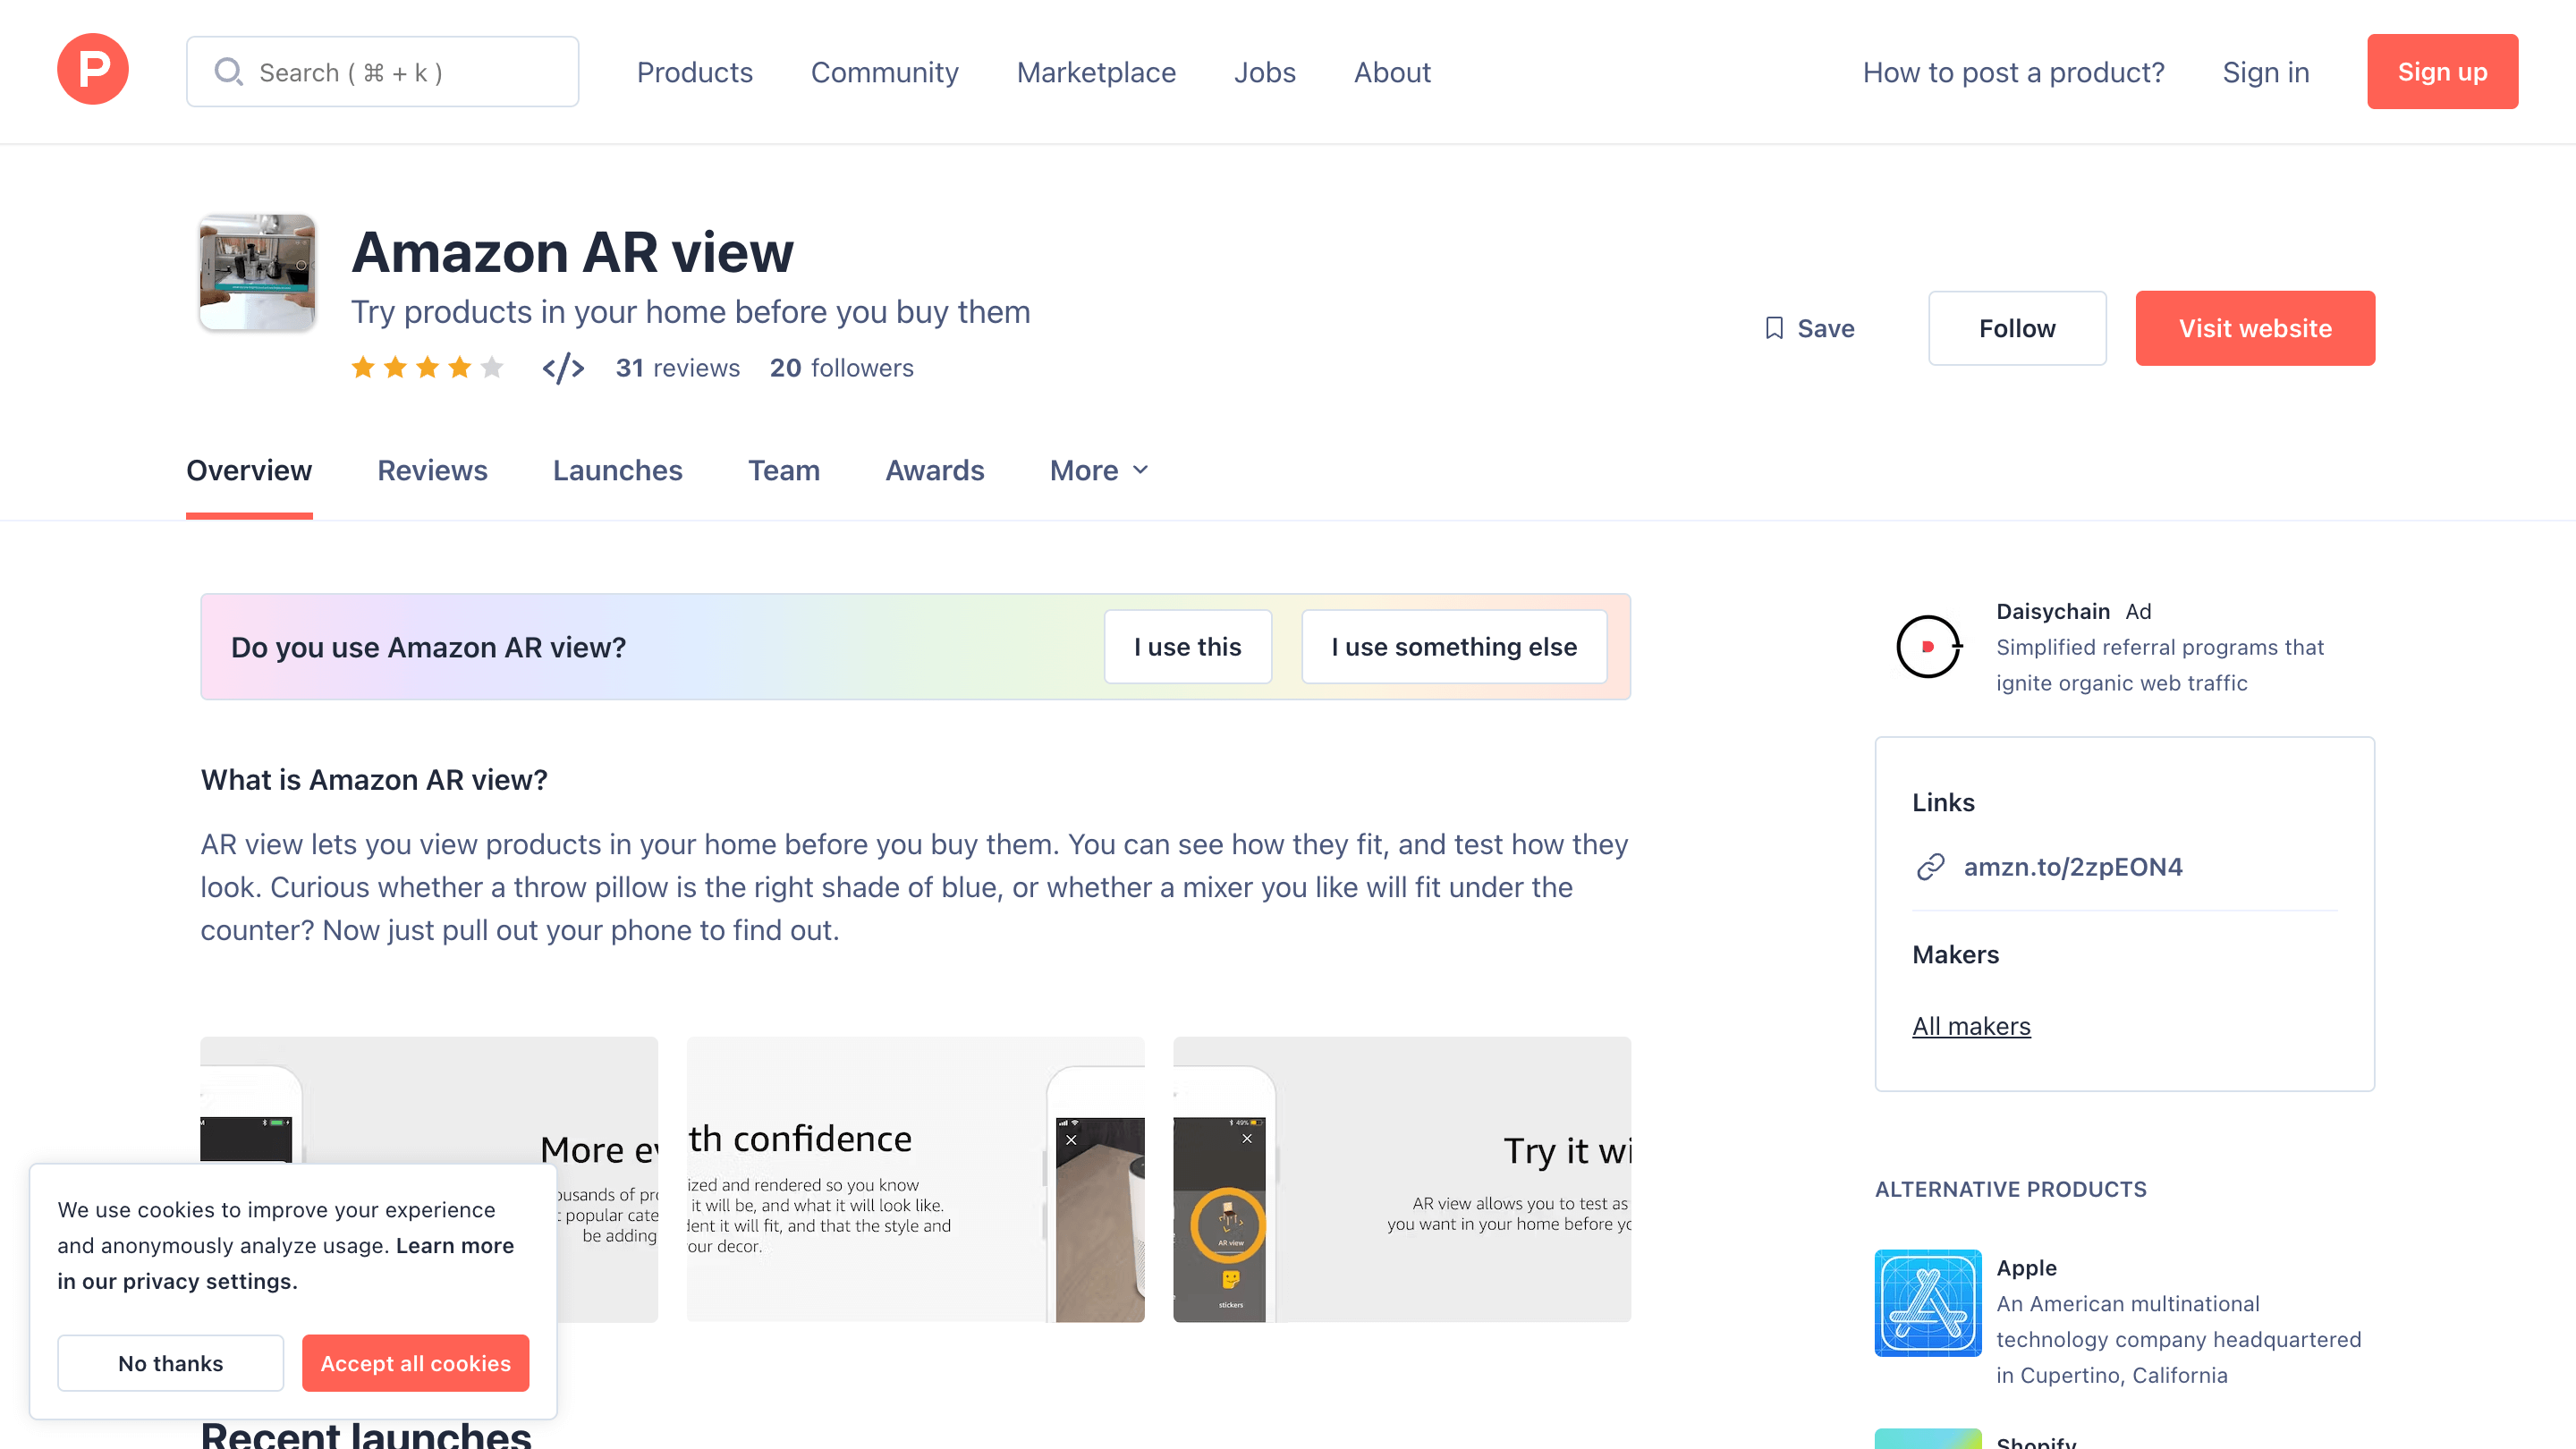Click the Product Hunt logo

(x=92, y=69)
